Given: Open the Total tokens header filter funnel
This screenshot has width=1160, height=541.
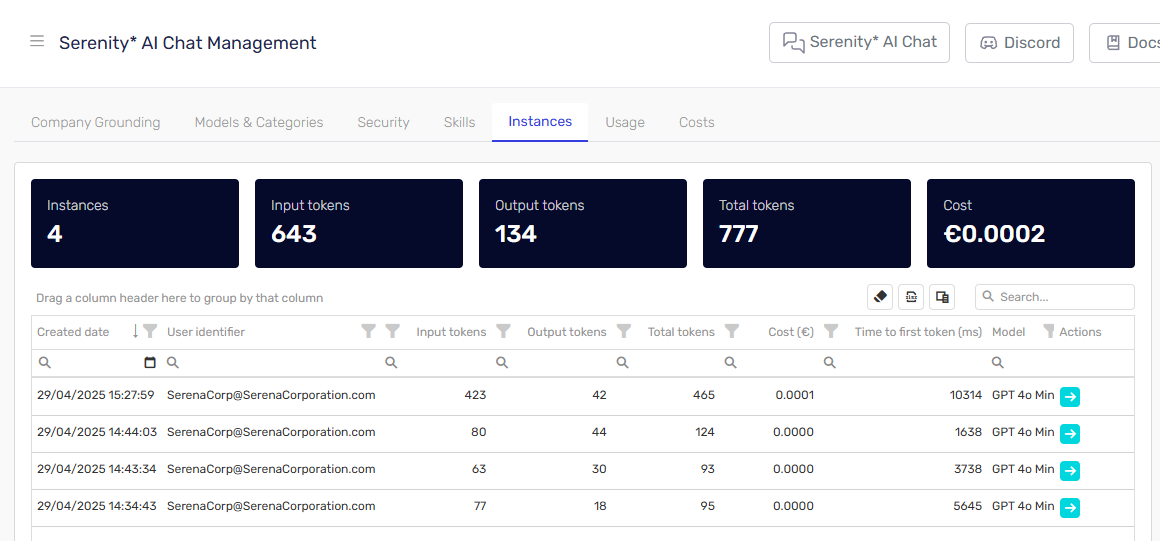Looking at the screenshot, I should 732,332.
